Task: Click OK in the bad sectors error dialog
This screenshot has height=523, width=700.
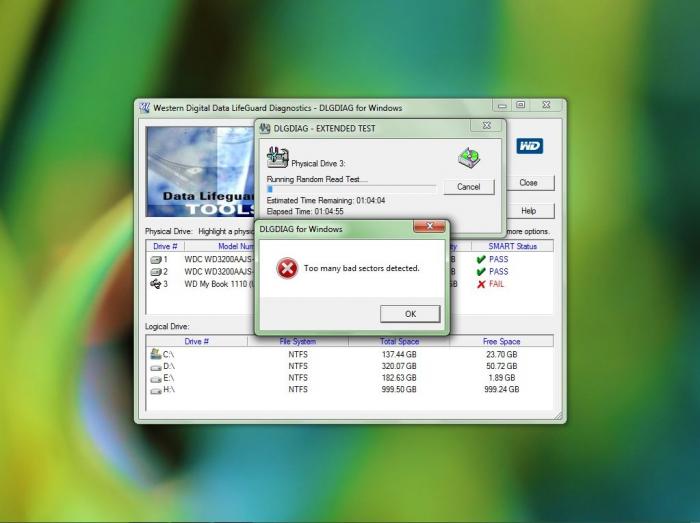Action: (410, 314)
